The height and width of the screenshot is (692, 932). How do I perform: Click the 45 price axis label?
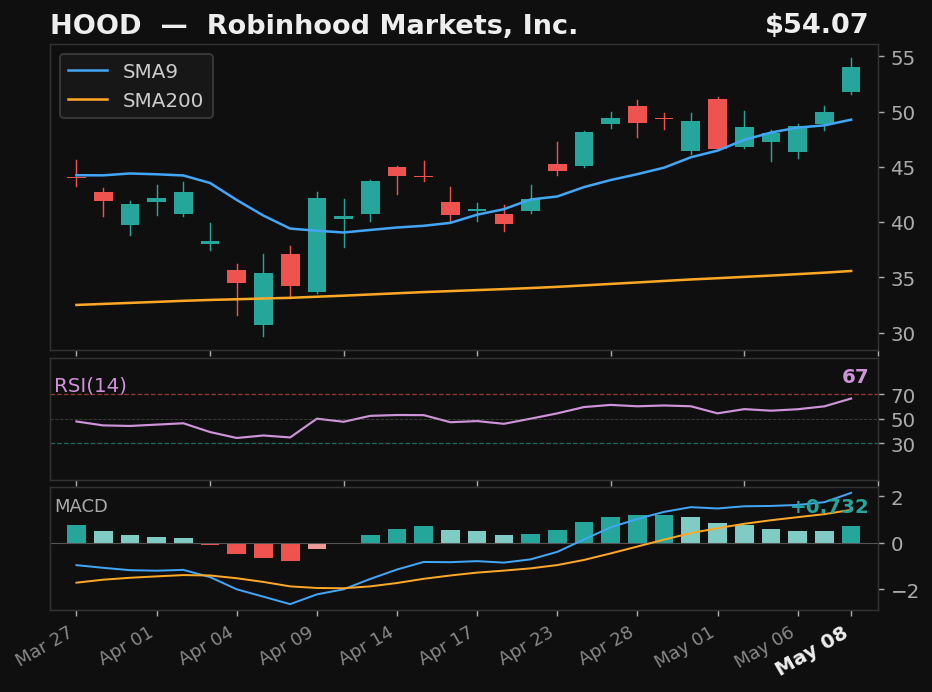click(x=903, y=168)
